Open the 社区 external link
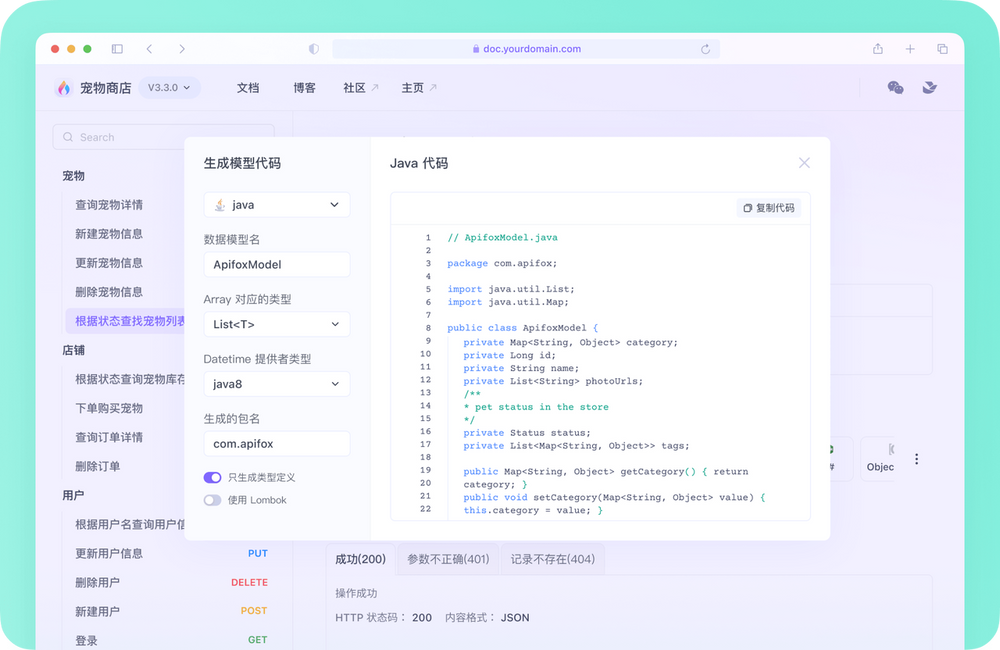This screenshot has width=1000, height=650. [361, 88]
